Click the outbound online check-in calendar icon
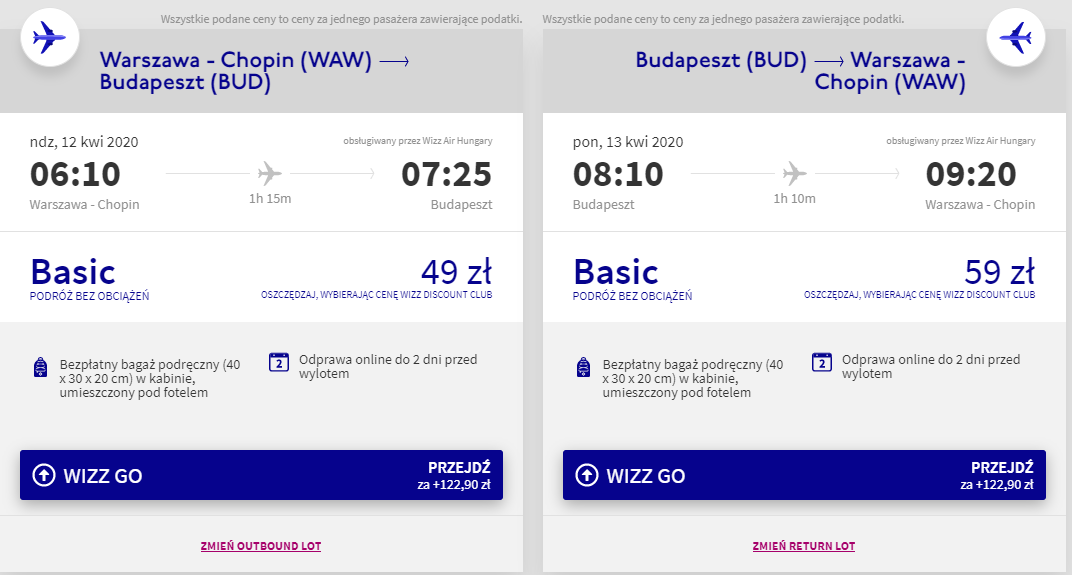Screen dimensions: 1072x575 click(279, 361)
